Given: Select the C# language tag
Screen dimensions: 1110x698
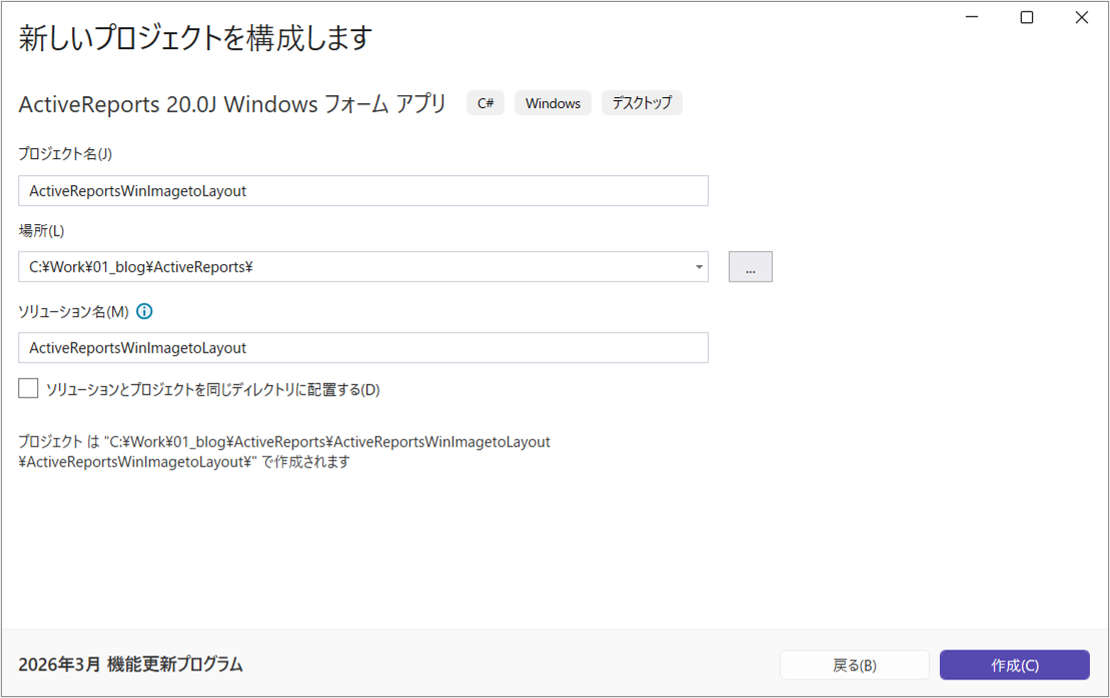Looking at the screenshot, I should tap(485, 103).
